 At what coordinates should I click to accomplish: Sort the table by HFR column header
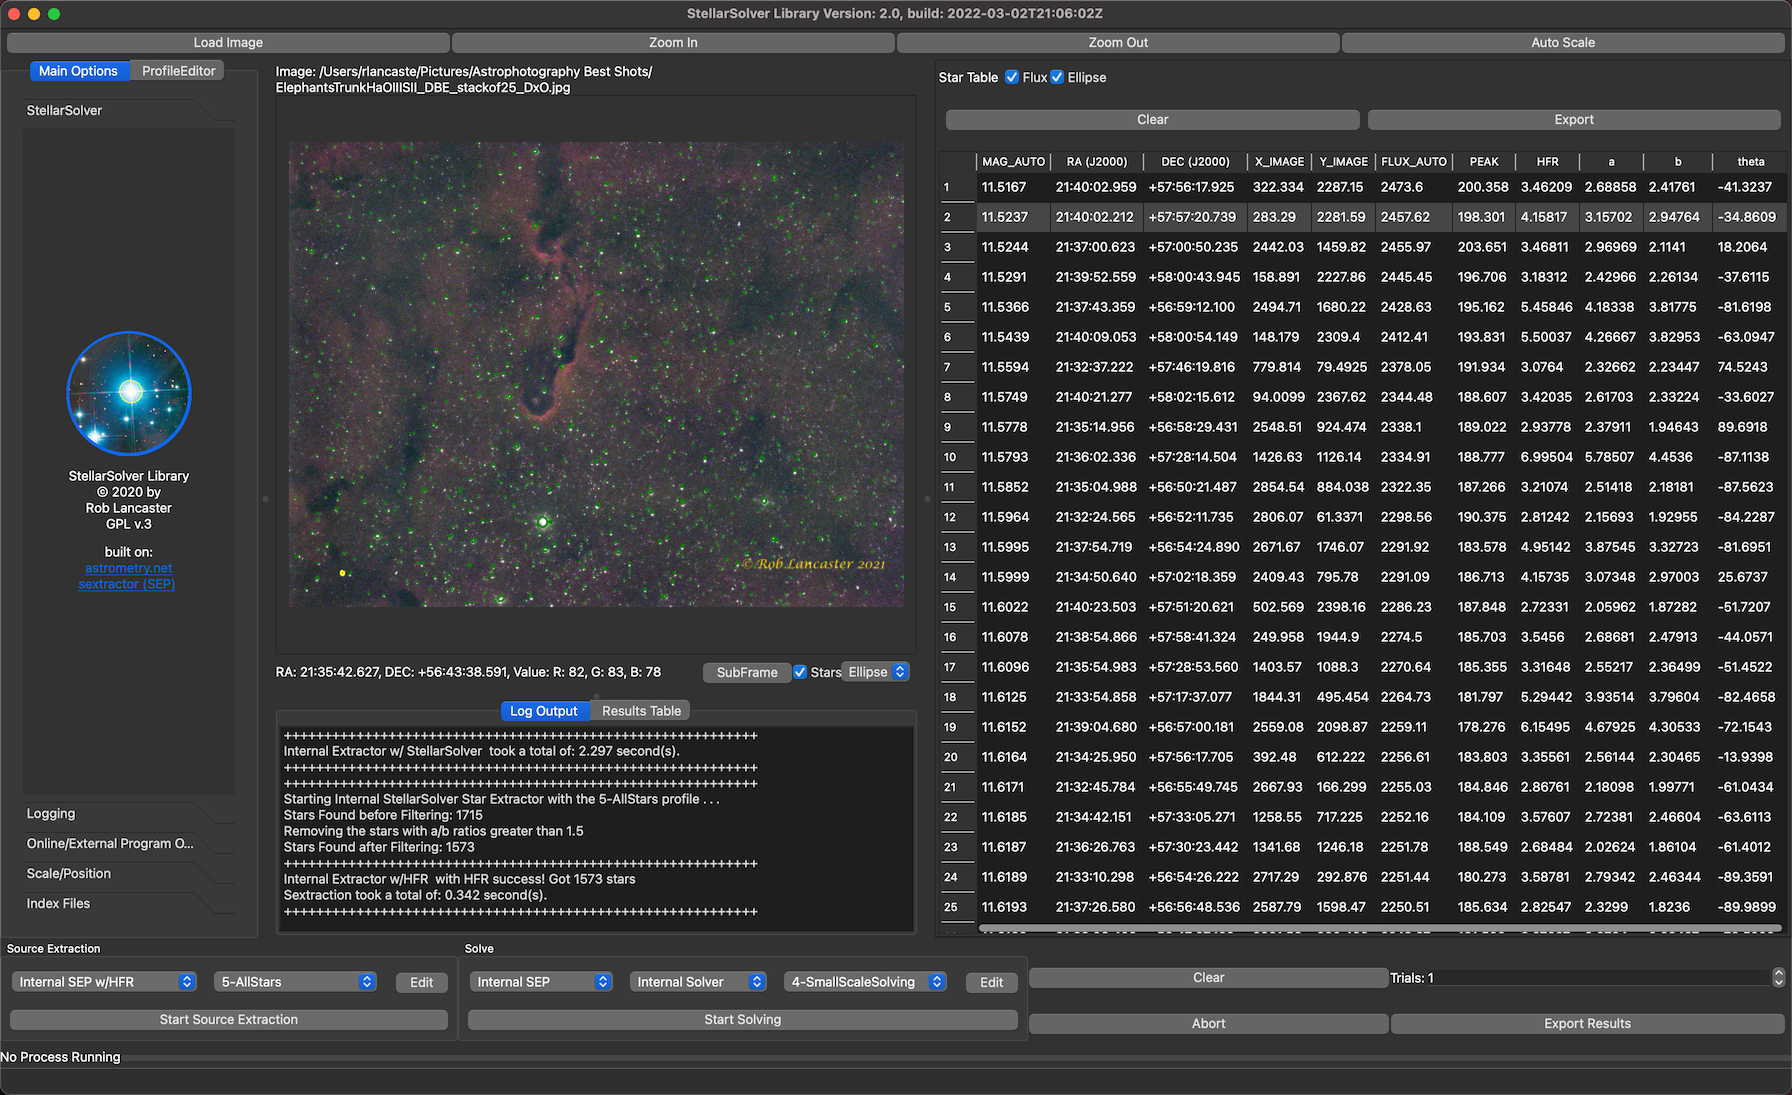(1547, 161)
